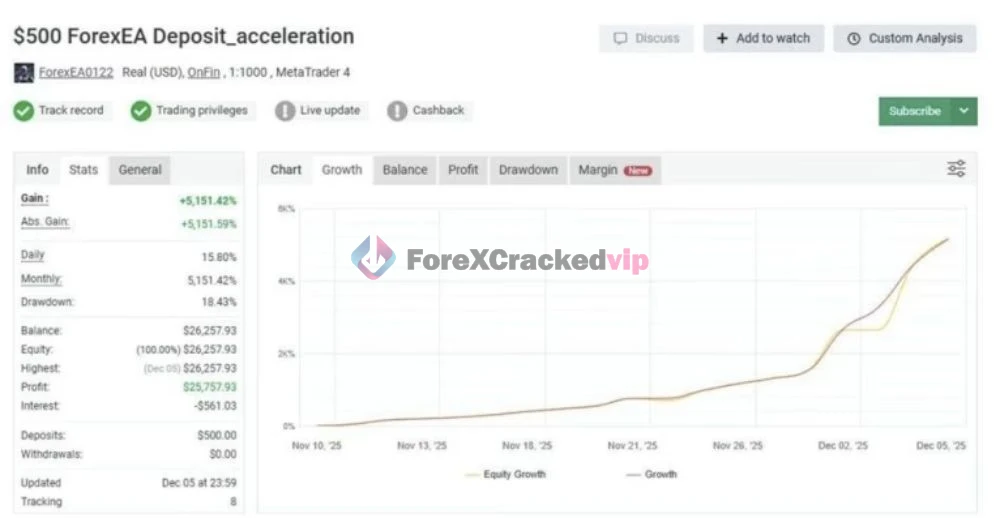Open the OnFin broker link
The height and width of the screenshot is (518, 1000).
click(204, 73)
